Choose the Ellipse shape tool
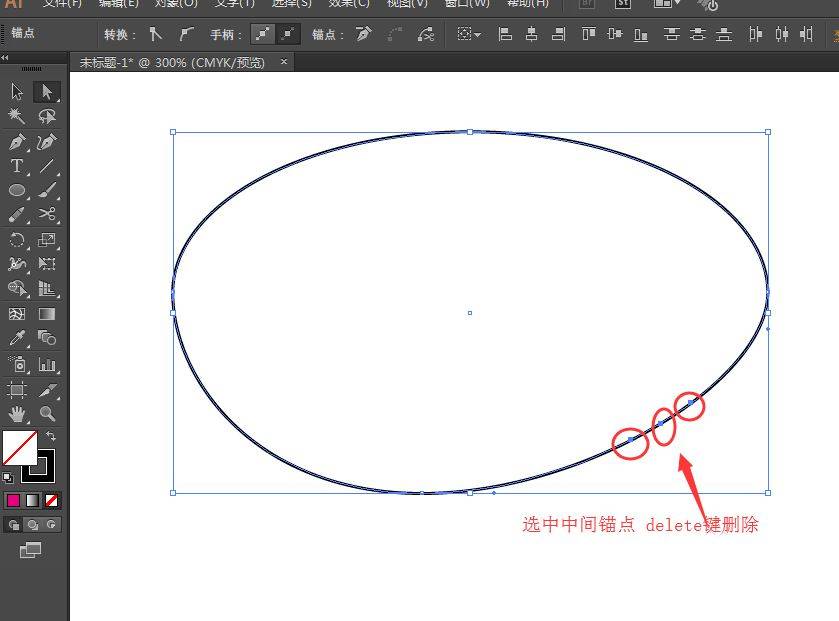The width and height of the screenshot is (839, 621). (x=17, y=190)
